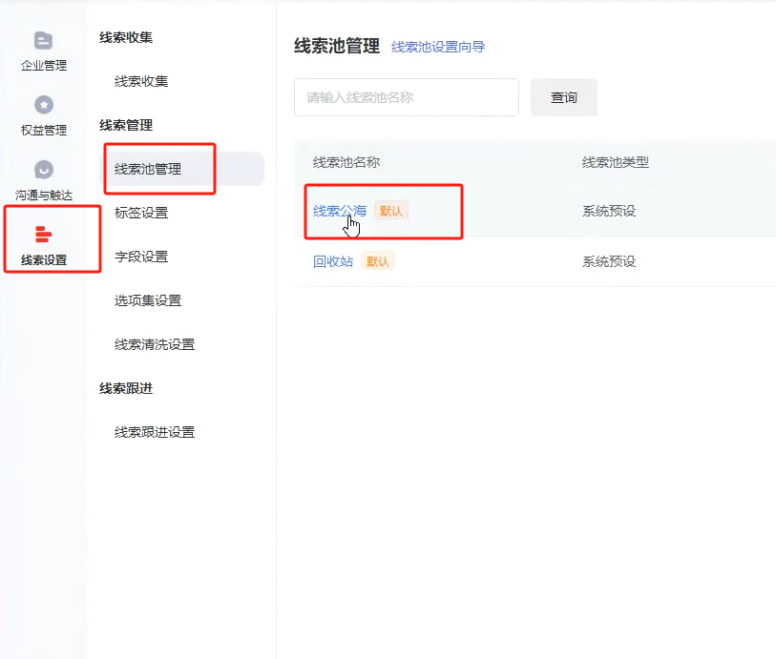Open the 线索公海 pool link
Image resolution: width=776 pixels, height=659 pixels.
click(x=339, y=211)
